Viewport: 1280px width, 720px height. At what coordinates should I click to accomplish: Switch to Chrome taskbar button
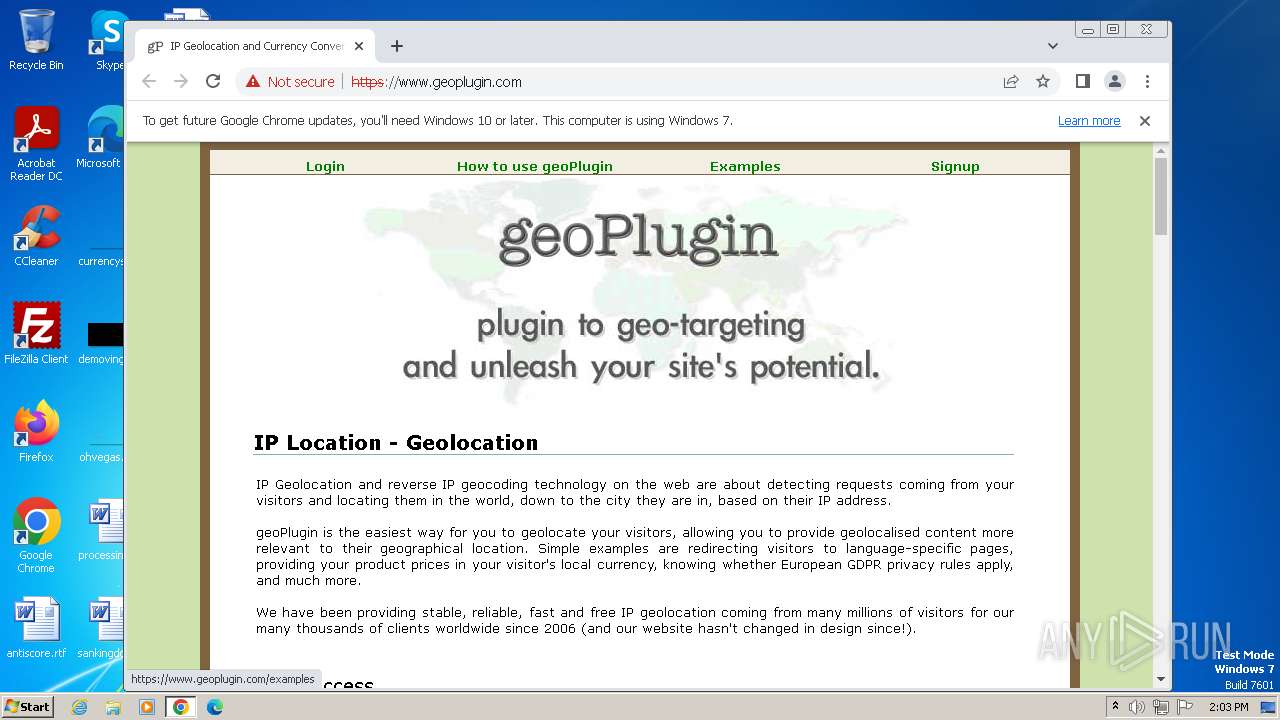point(181,707)
